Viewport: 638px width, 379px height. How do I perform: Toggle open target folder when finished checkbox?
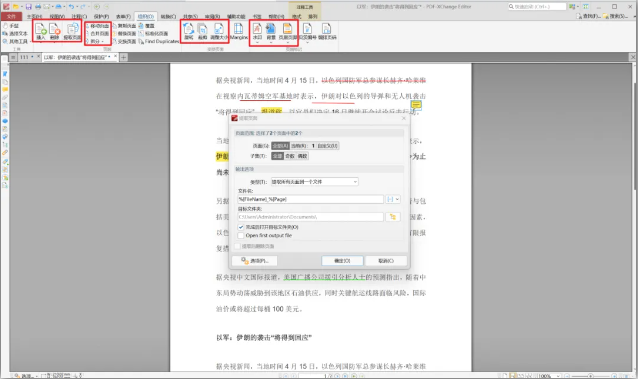click(241, 227)
